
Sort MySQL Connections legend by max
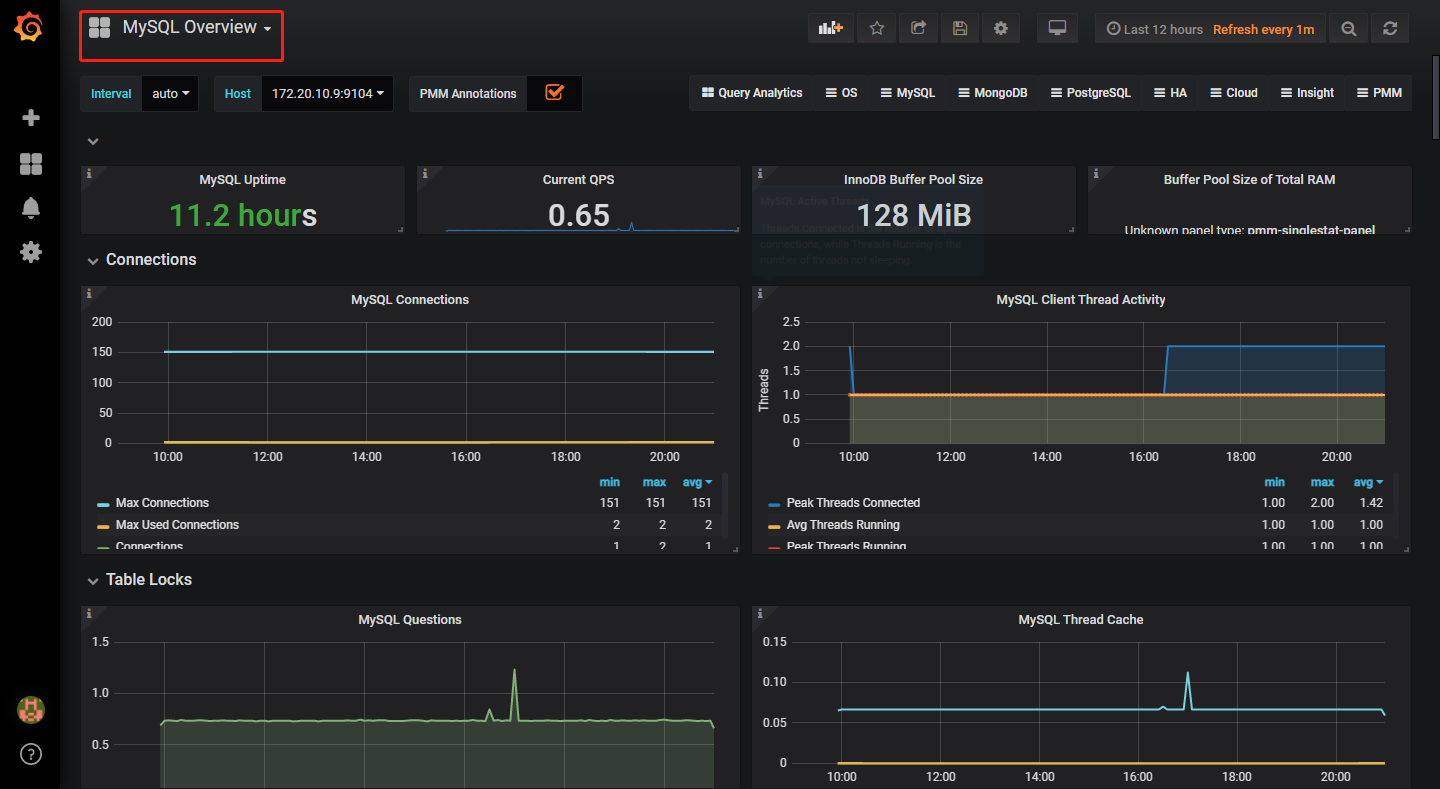[x=654, y=482]
